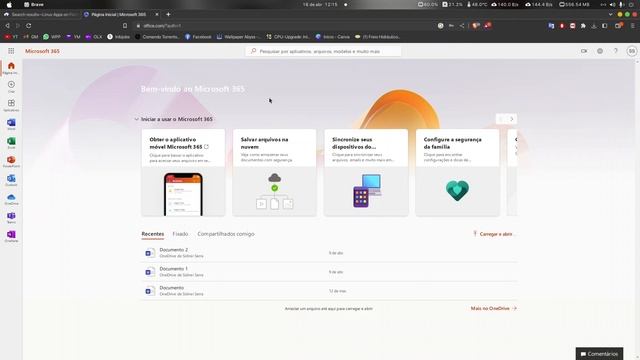Expand the tab search dropdown arrow

610,14
